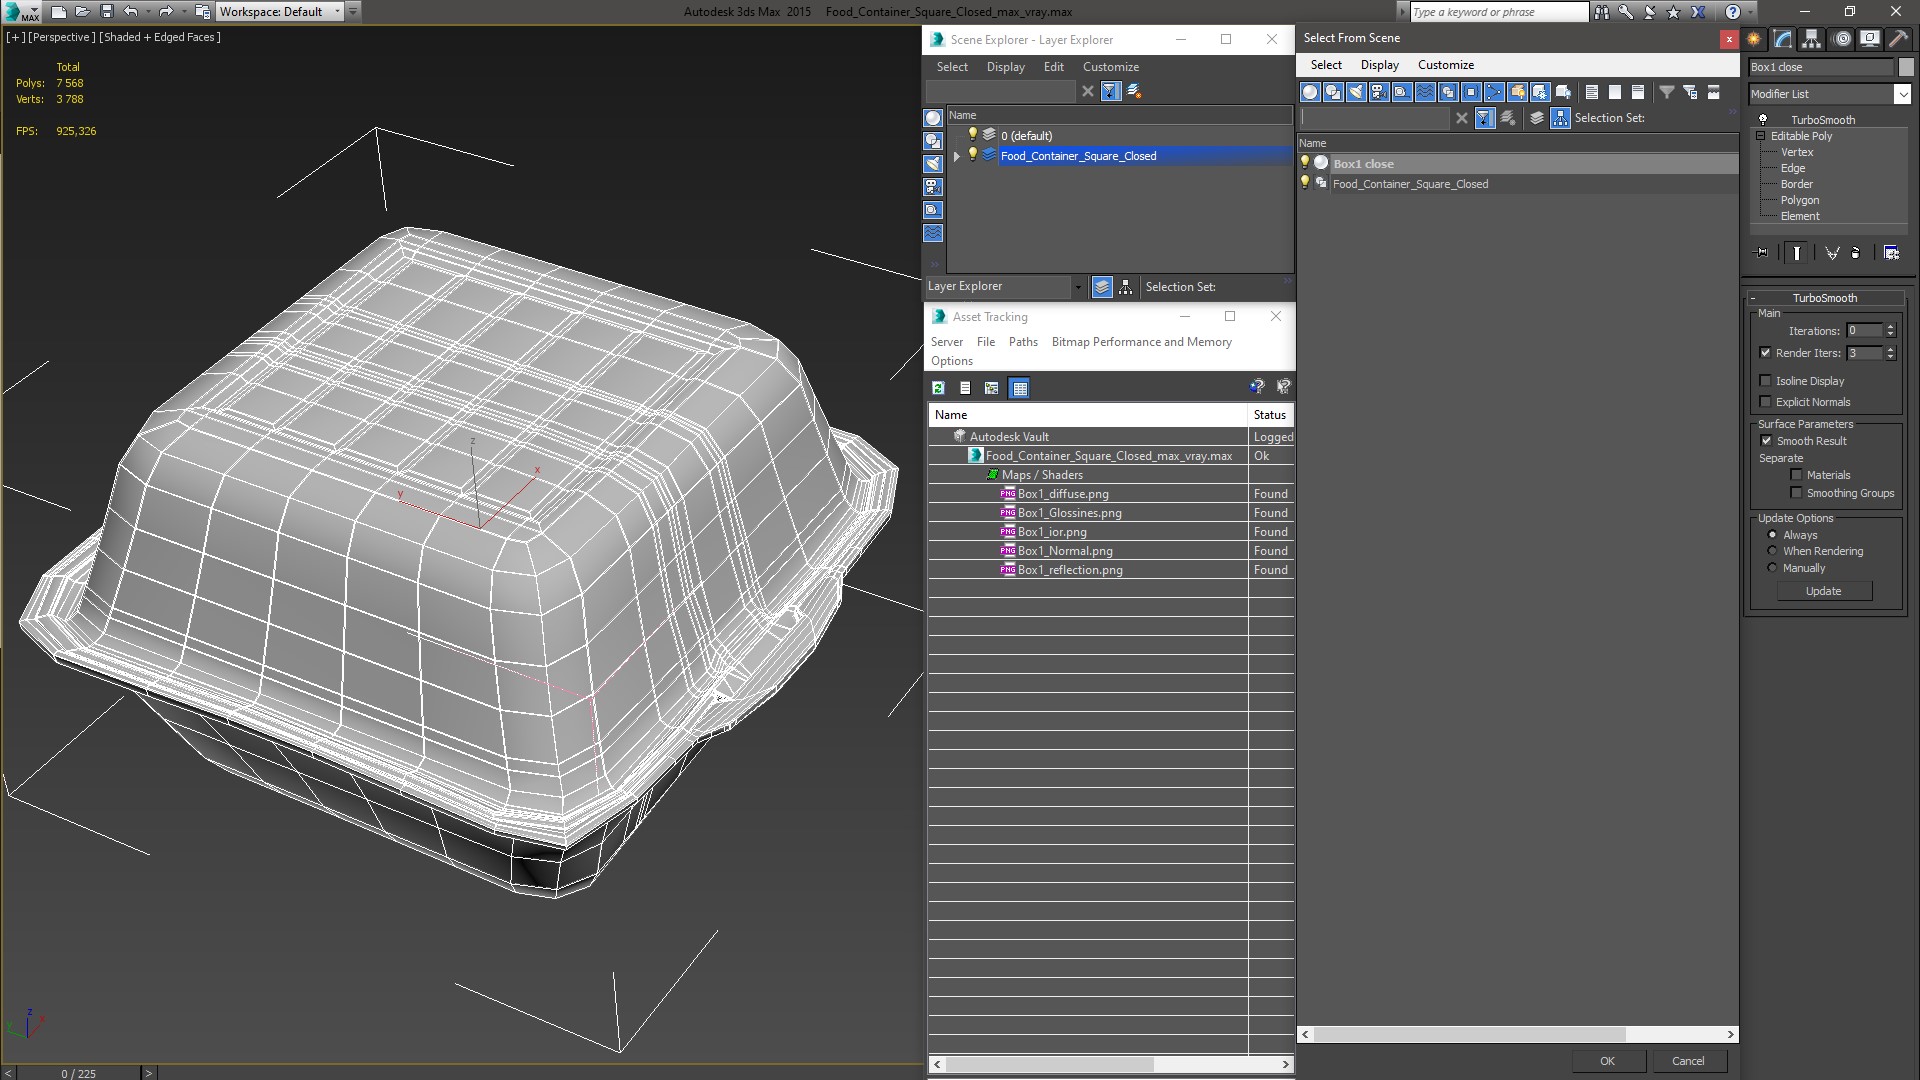Open Layer Explorer dropdown arrow
This screenshot has width=1920, height=1080.
(1077, 287)
